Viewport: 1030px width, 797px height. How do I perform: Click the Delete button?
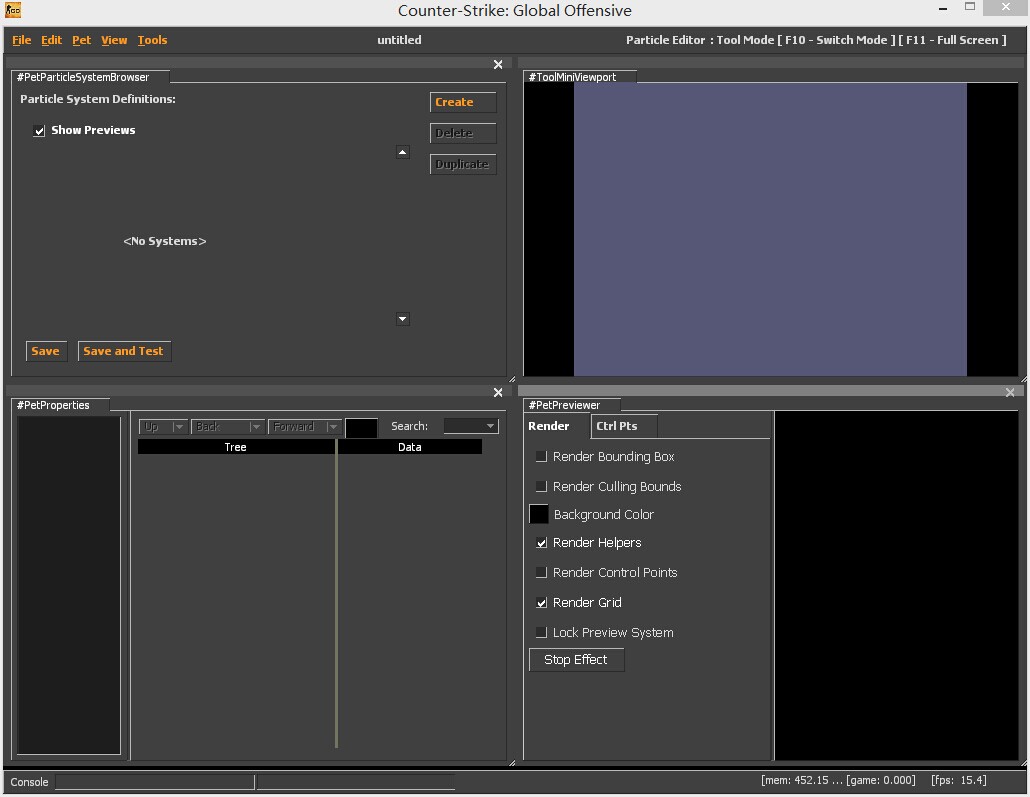(463, 133)
